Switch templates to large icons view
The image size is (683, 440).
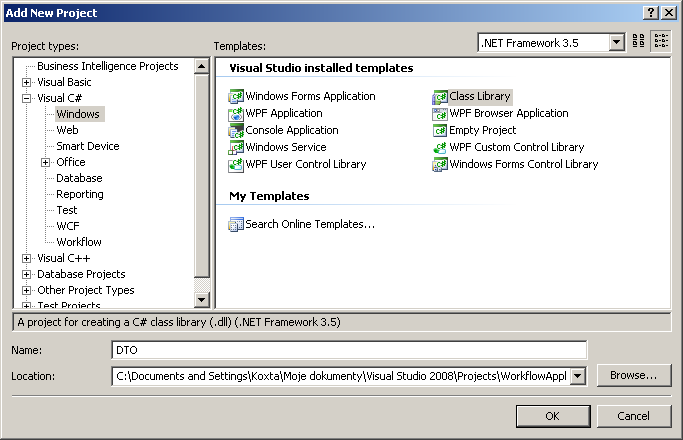pyautogui.click(x=639, y=41)
